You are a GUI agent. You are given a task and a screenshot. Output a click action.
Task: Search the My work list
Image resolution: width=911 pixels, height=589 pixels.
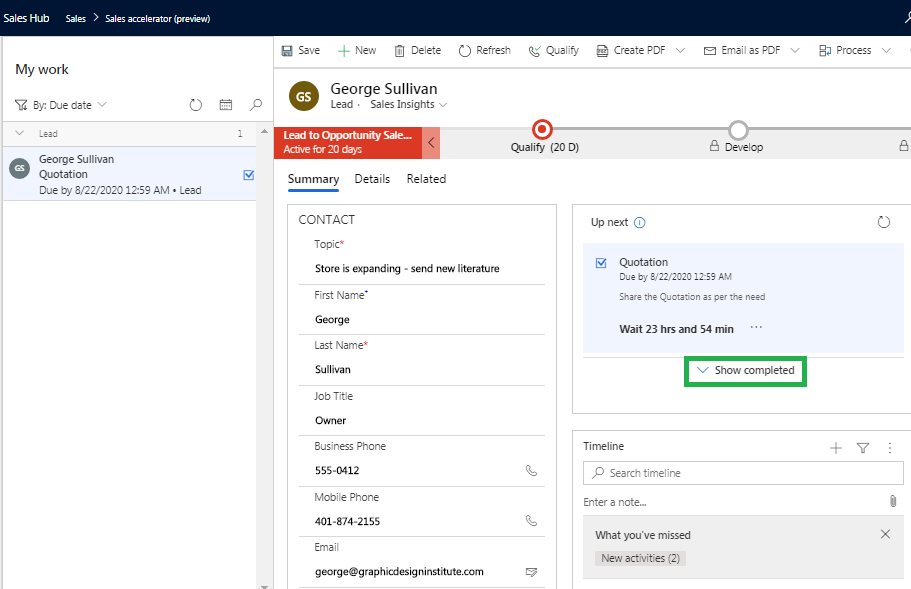tap(256, 105)
